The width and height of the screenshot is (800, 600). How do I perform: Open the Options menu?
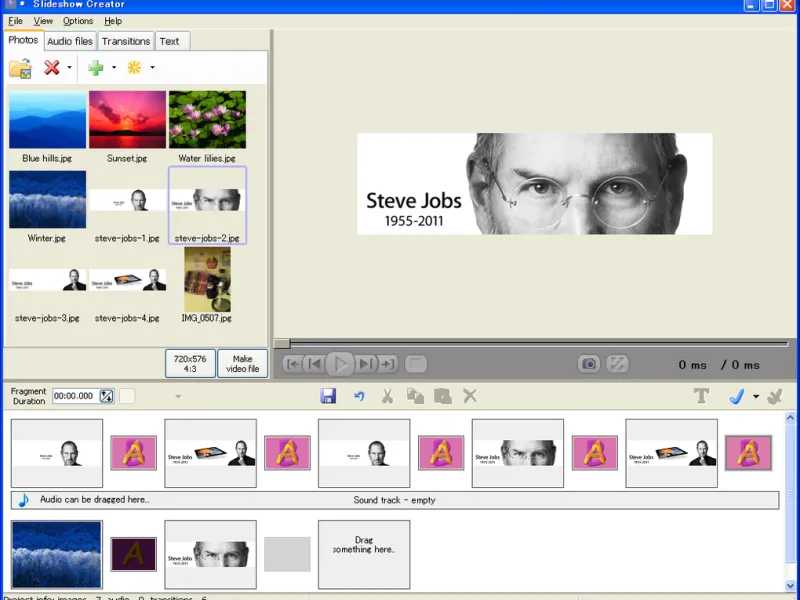point(78,21)
